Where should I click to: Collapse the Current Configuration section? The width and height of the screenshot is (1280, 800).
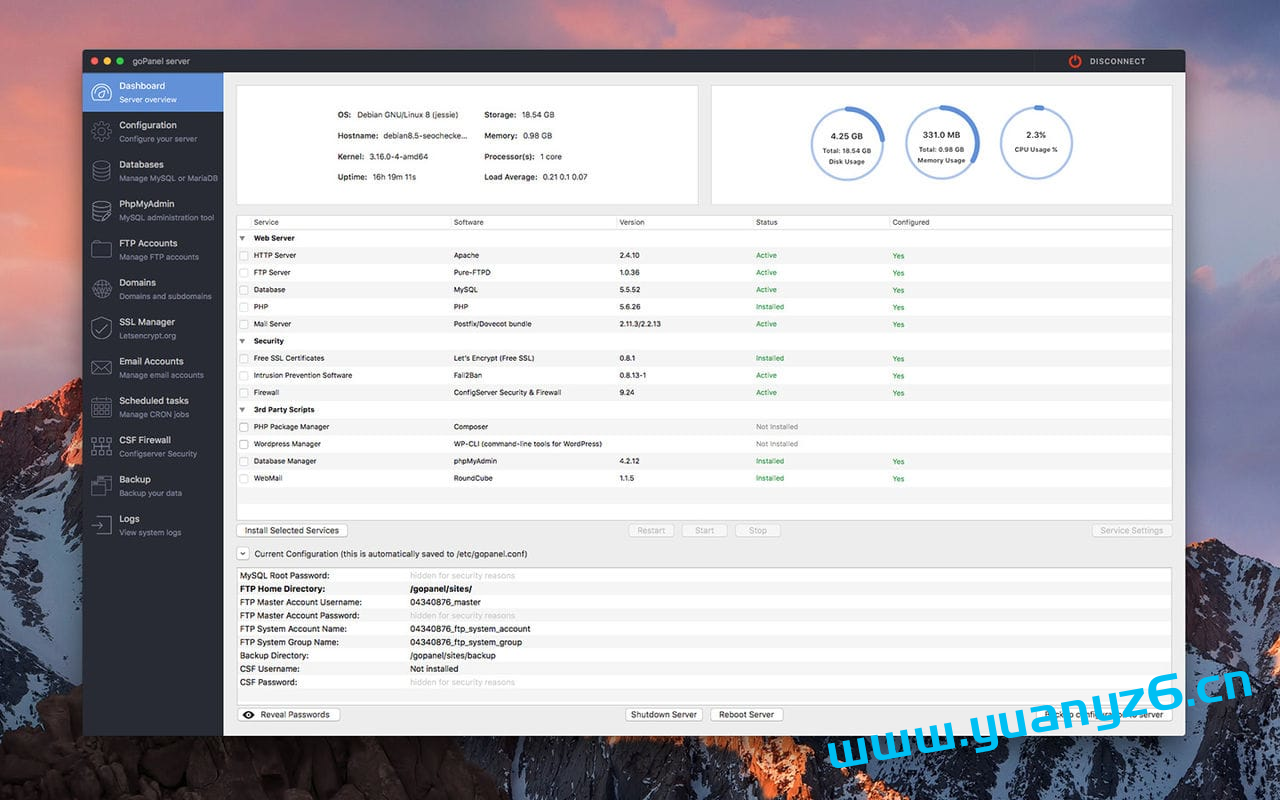click(x=242, y=553)
